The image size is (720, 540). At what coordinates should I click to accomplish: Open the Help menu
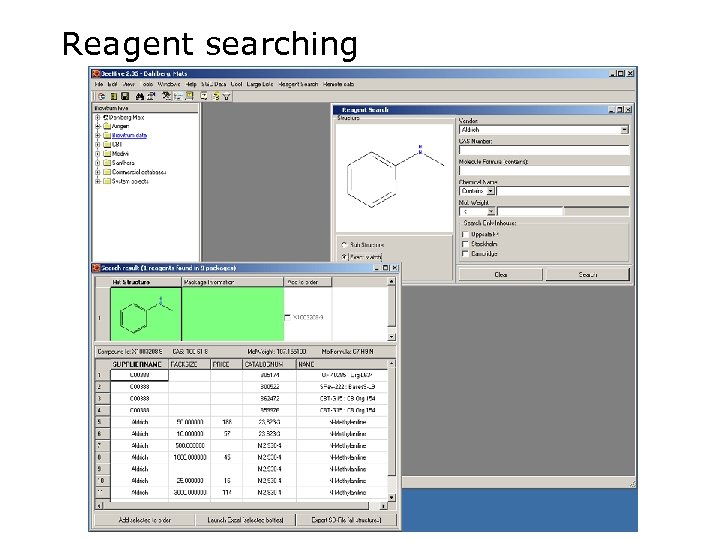191,84
